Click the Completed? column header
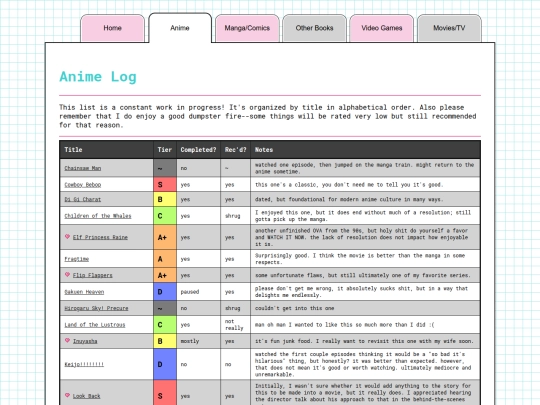540x405 pixels. pos(198,150)
